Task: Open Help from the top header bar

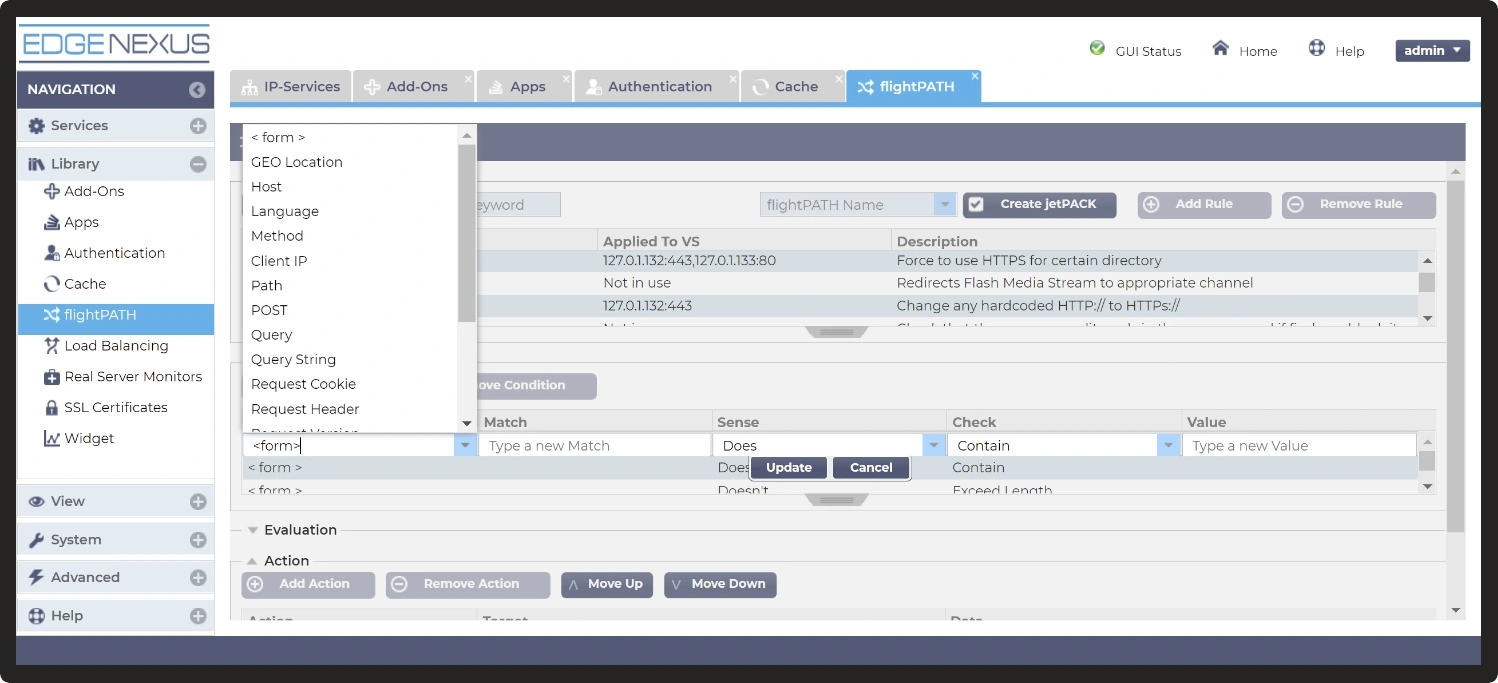Action: 1336,49
